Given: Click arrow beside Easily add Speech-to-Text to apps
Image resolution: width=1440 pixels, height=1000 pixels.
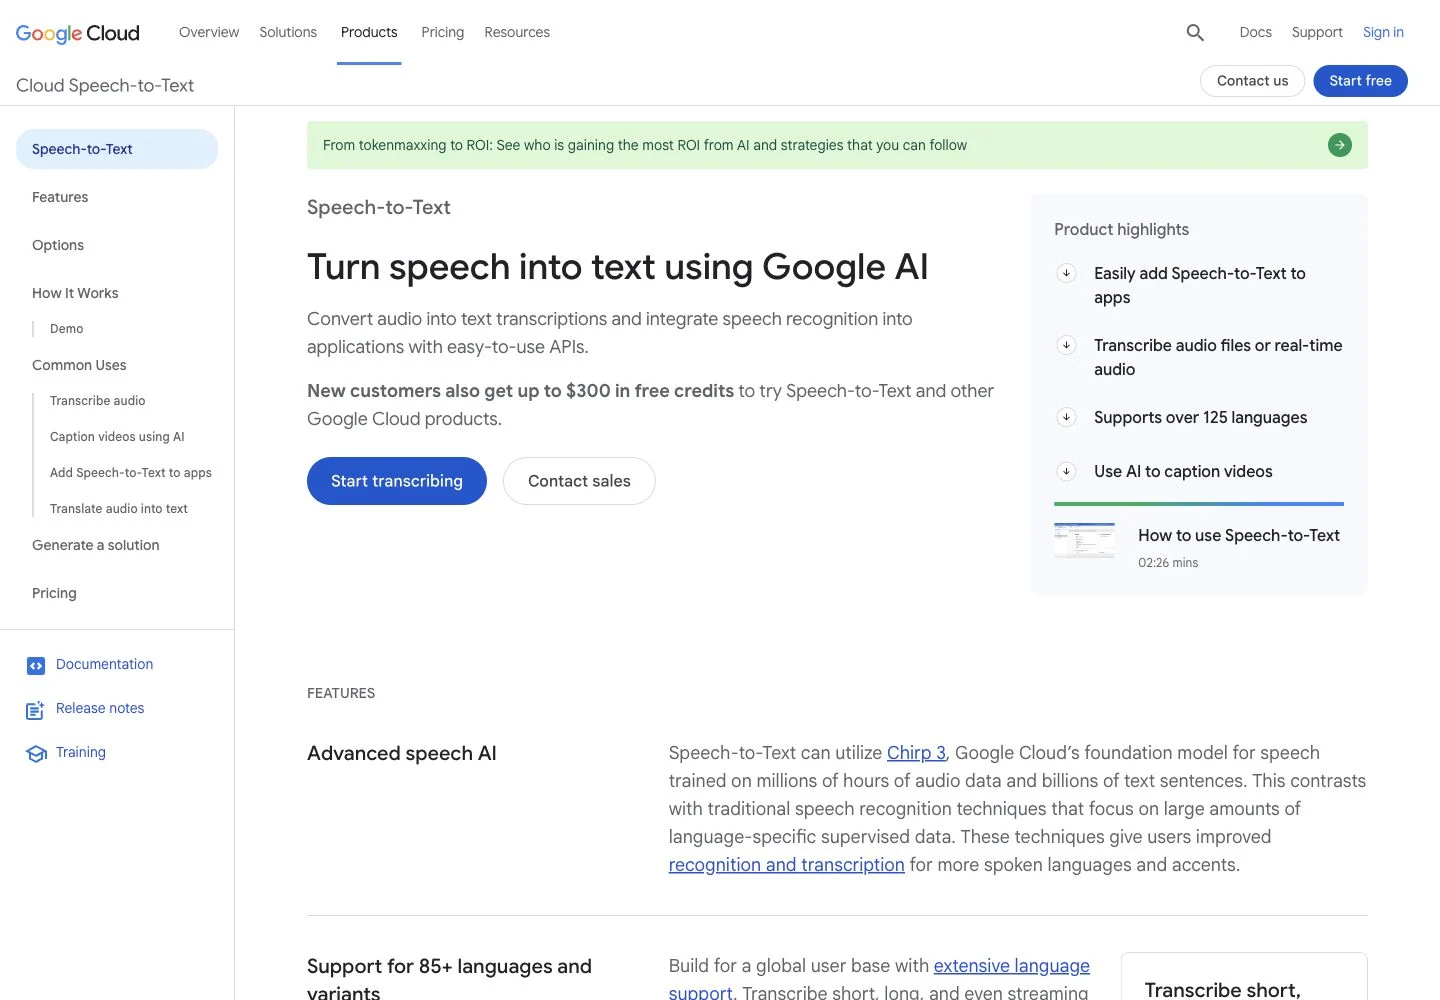Looking at the screenshot, I should pyautogui.click(x=1066, y=273).
